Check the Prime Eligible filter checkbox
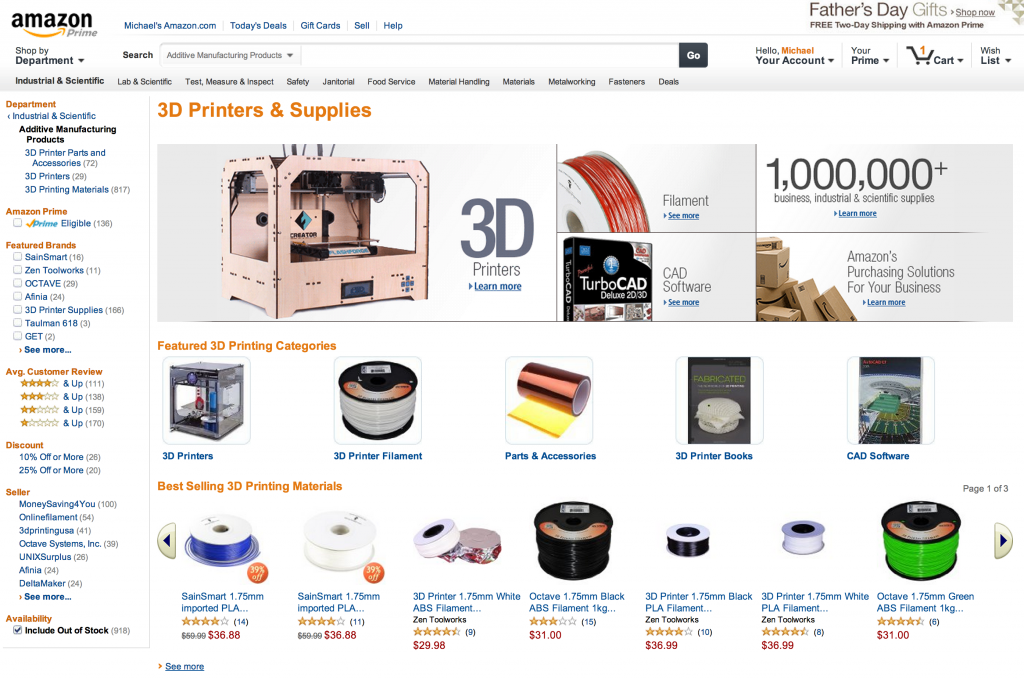 point(18,223)
